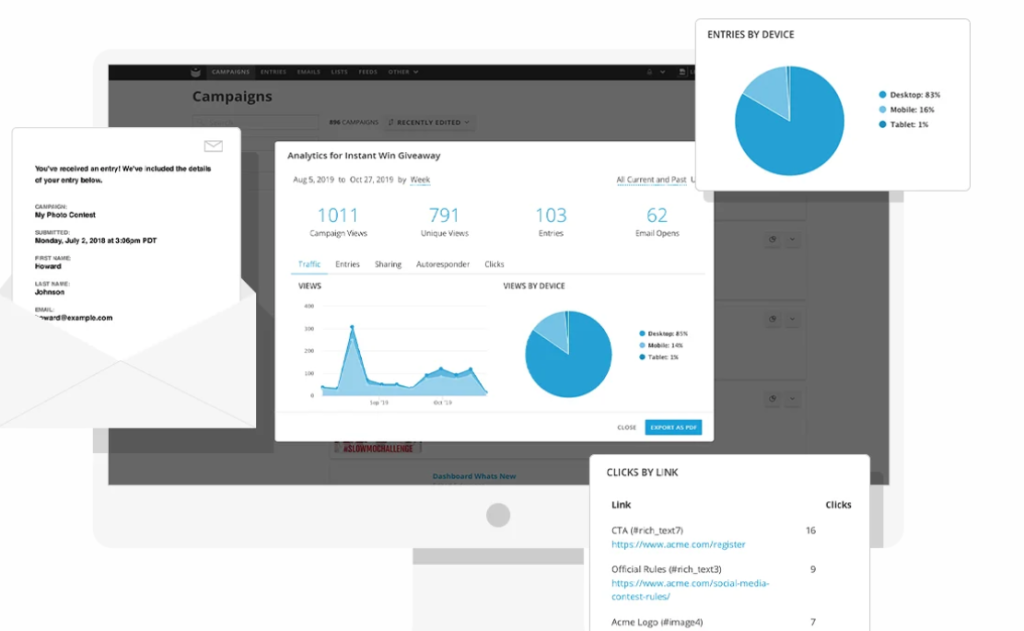Image resolution: width=1024 pixels, height=631 pixels.
Task: Switch to the Sharing tab
Action: click(388, 264)
